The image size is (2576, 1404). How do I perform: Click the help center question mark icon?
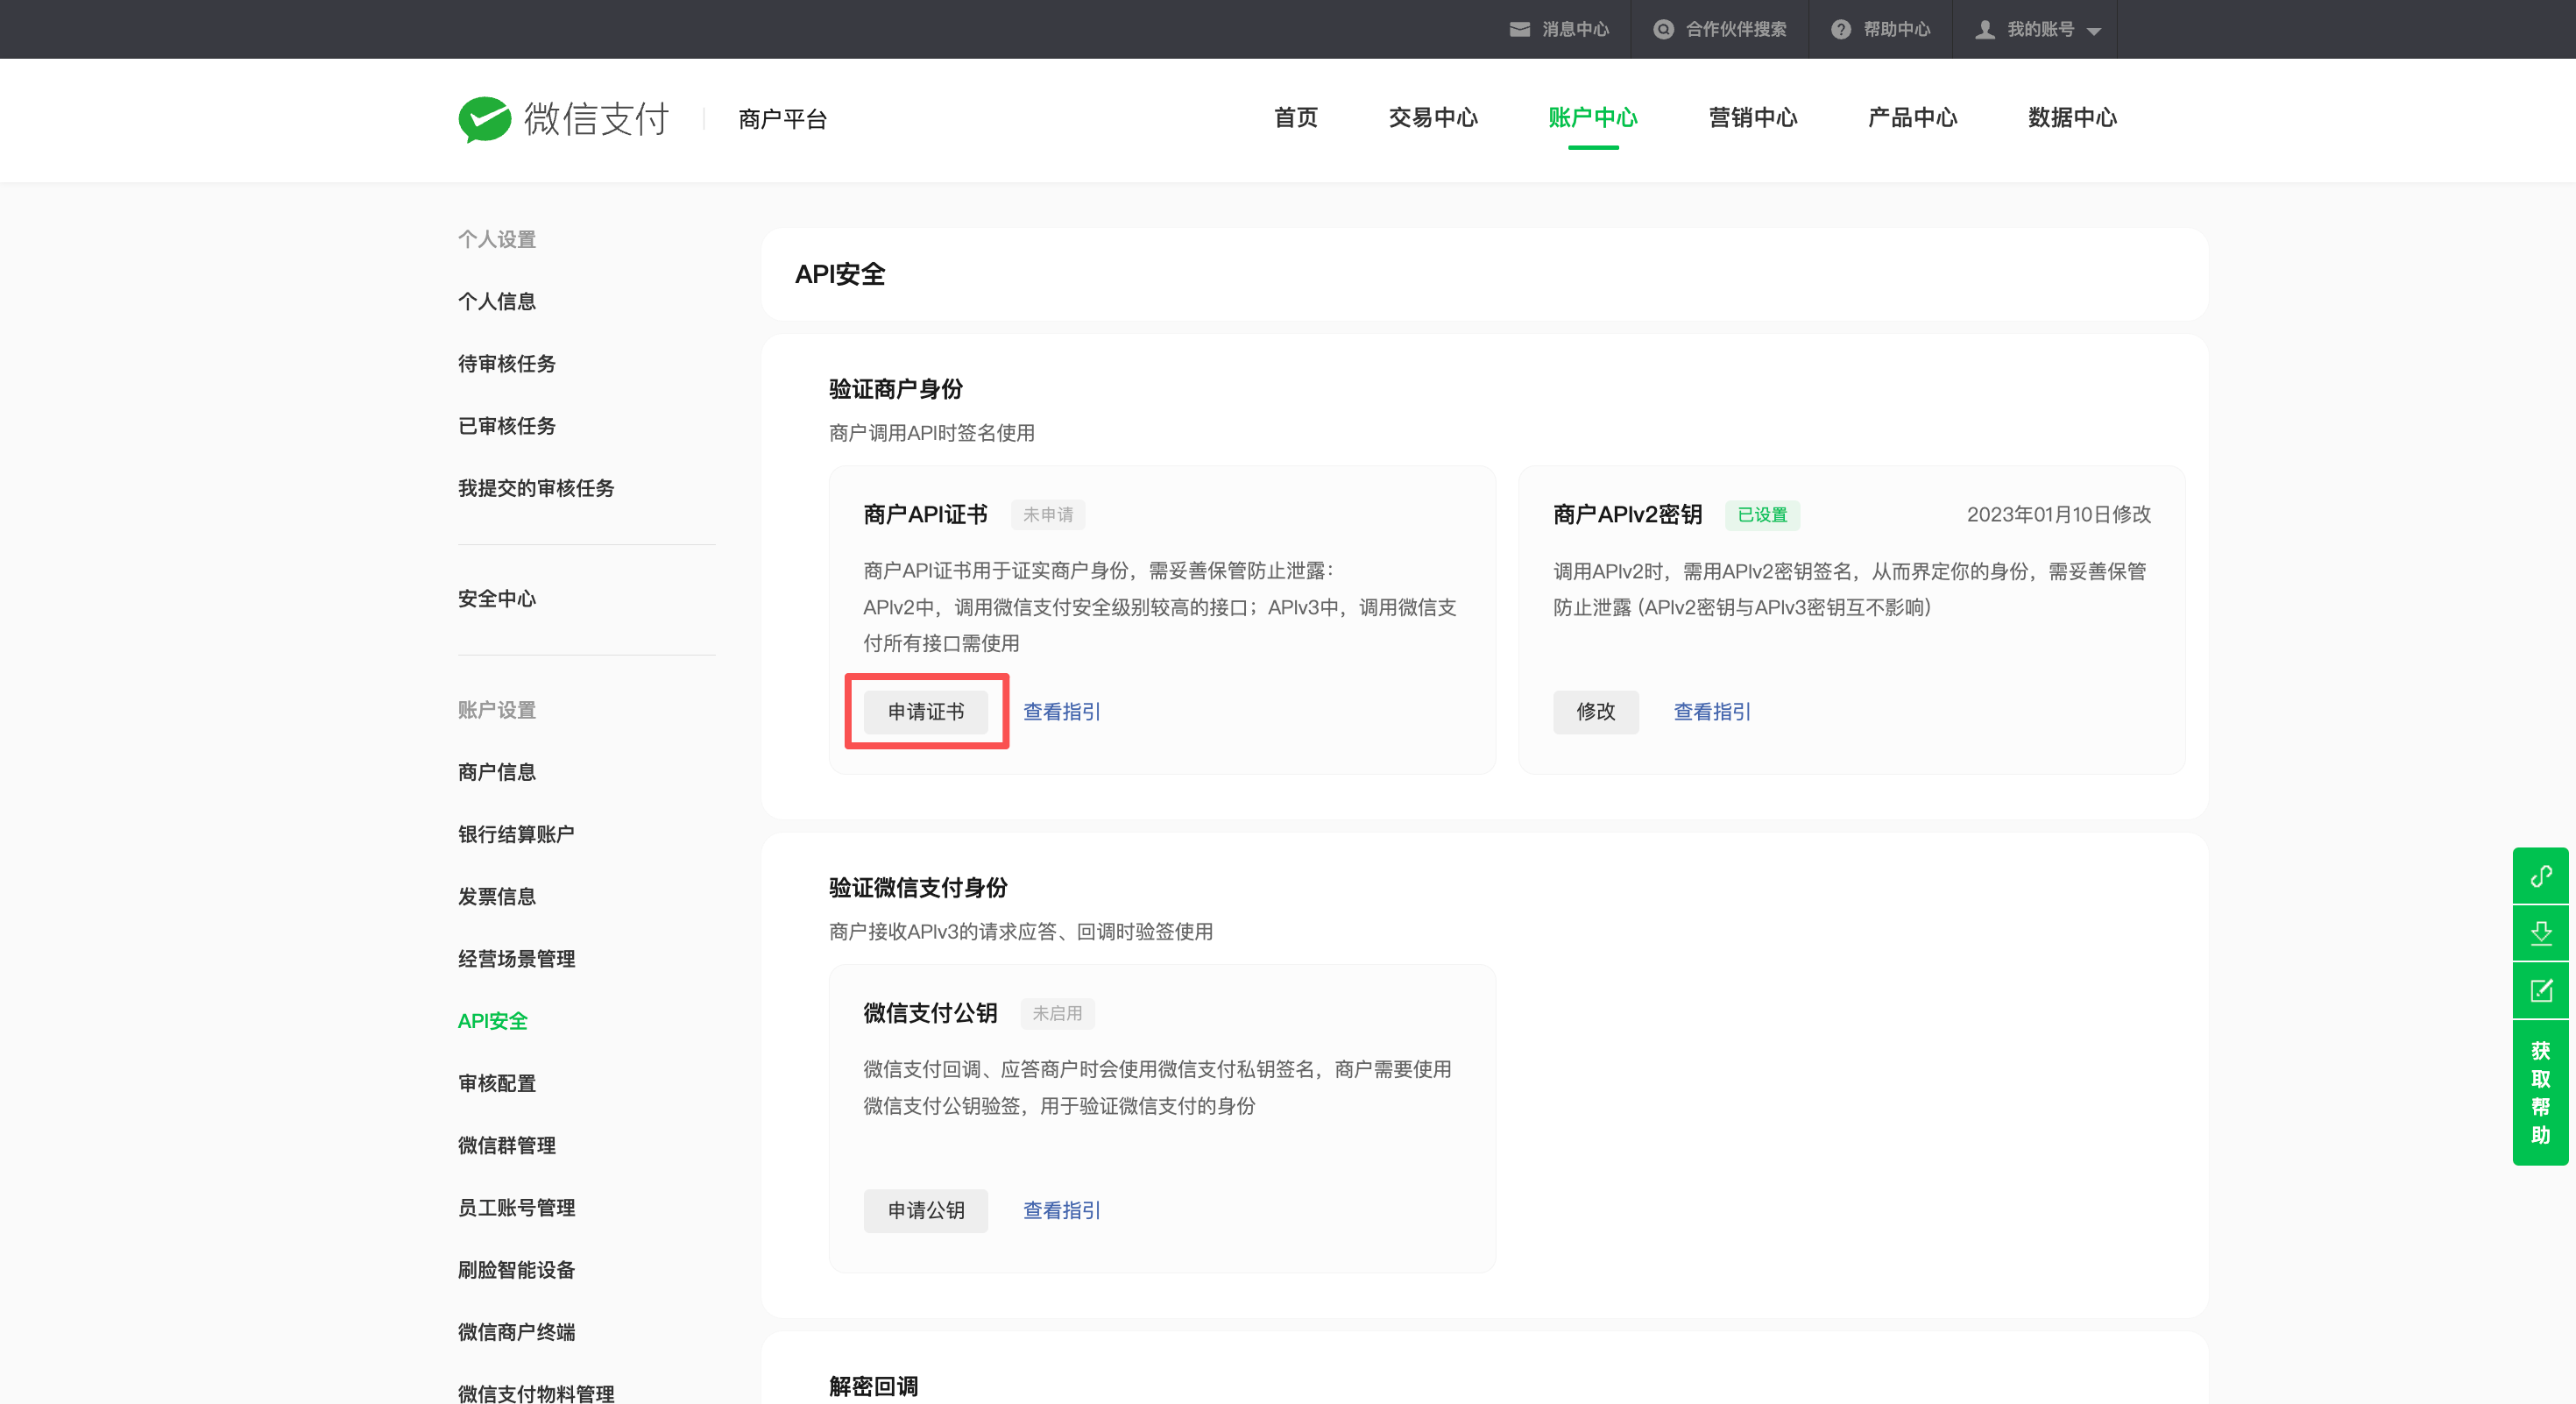(x=1840, y=29)
